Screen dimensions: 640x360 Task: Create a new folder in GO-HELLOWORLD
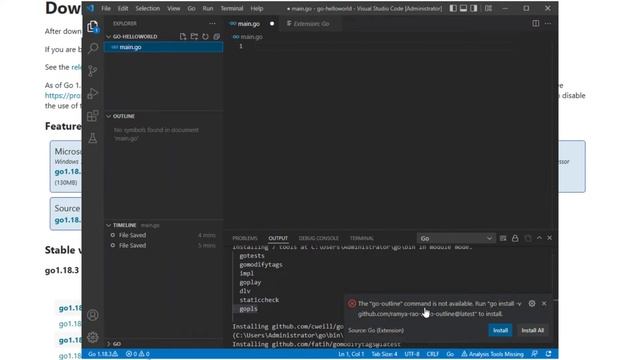pos(194,36)
